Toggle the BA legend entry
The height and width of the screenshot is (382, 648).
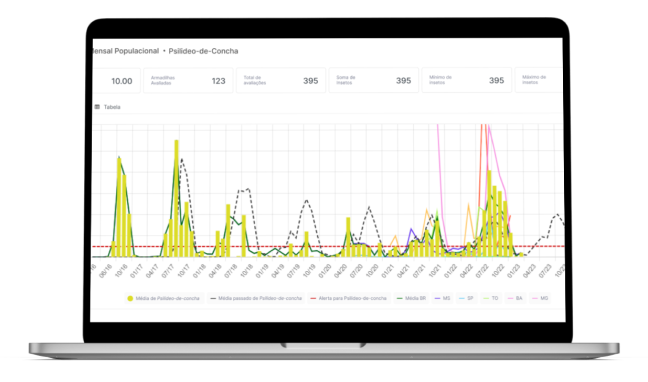point(515,298)
